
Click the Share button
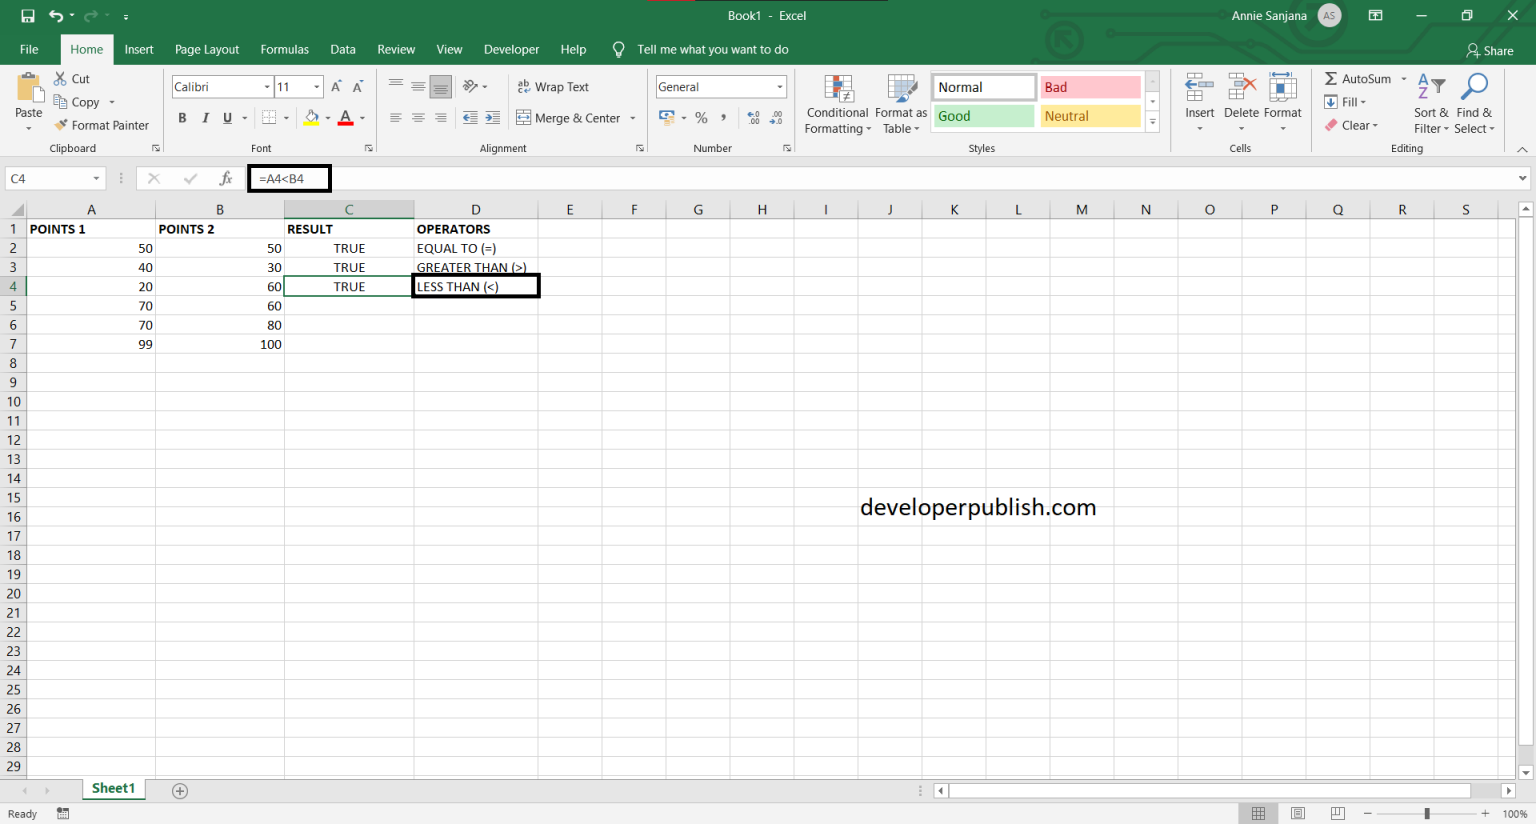point(1489,50)
